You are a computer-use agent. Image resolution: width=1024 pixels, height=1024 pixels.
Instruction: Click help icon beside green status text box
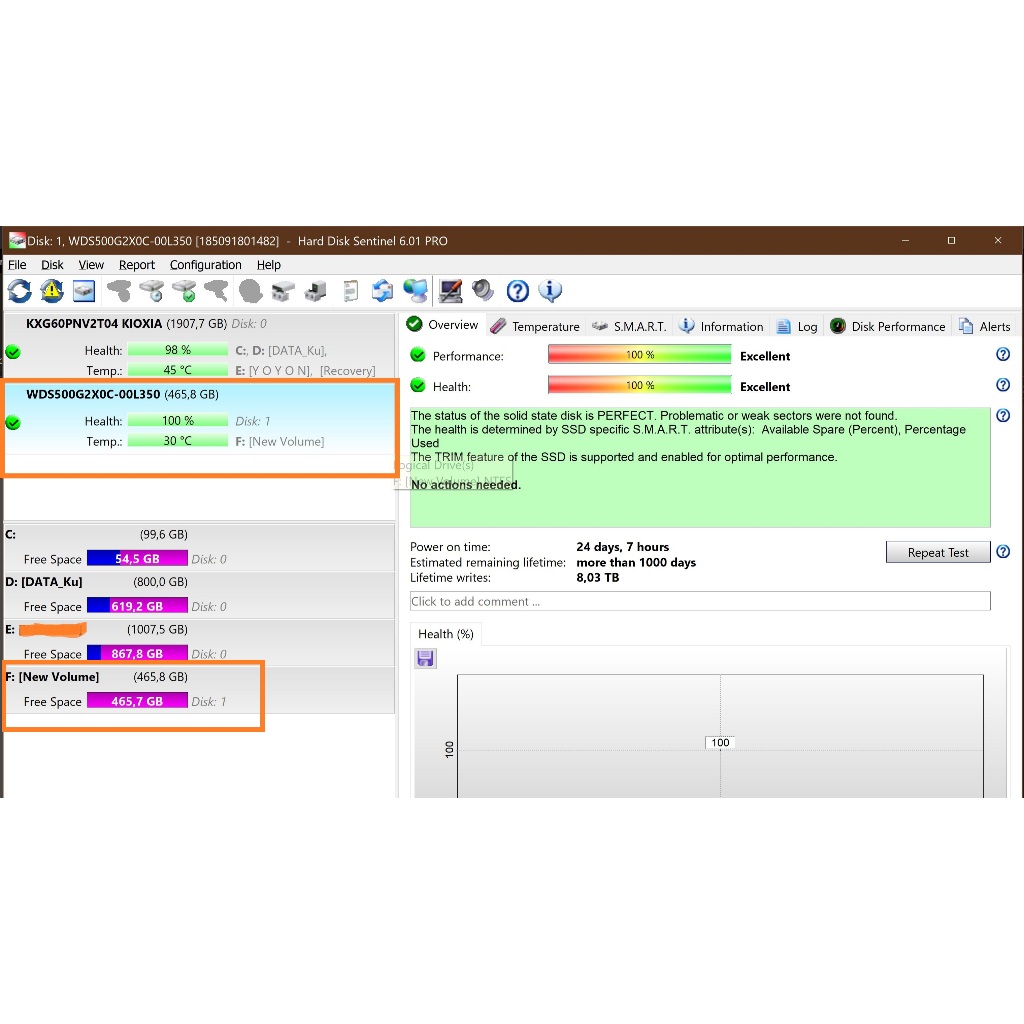(1003, 415)
